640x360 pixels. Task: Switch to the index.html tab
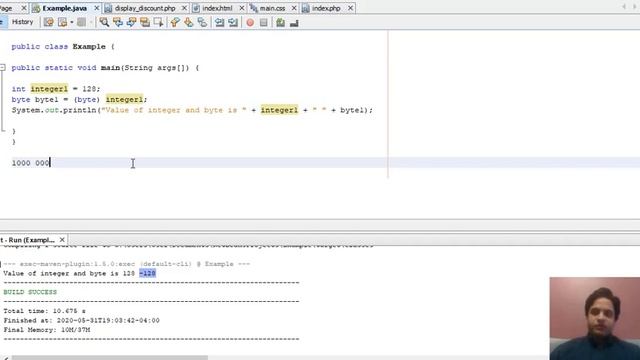pyautogui.click(x=217, y=8)
